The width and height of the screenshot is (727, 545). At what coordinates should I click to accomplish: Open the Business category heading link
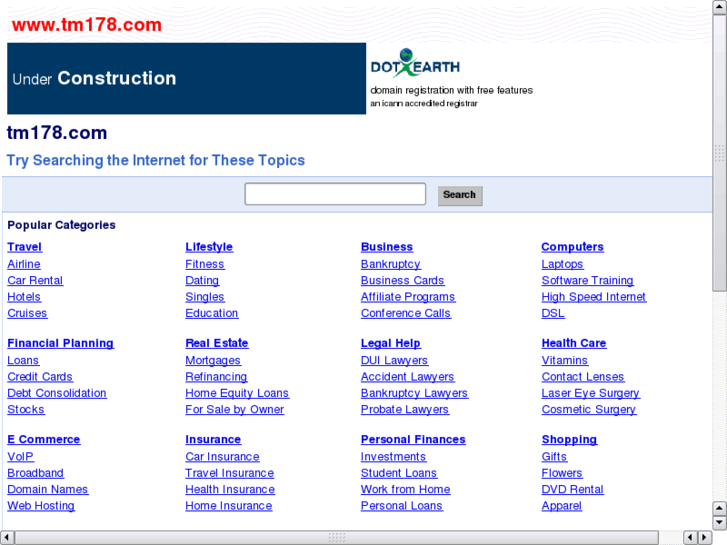[387, 247]
